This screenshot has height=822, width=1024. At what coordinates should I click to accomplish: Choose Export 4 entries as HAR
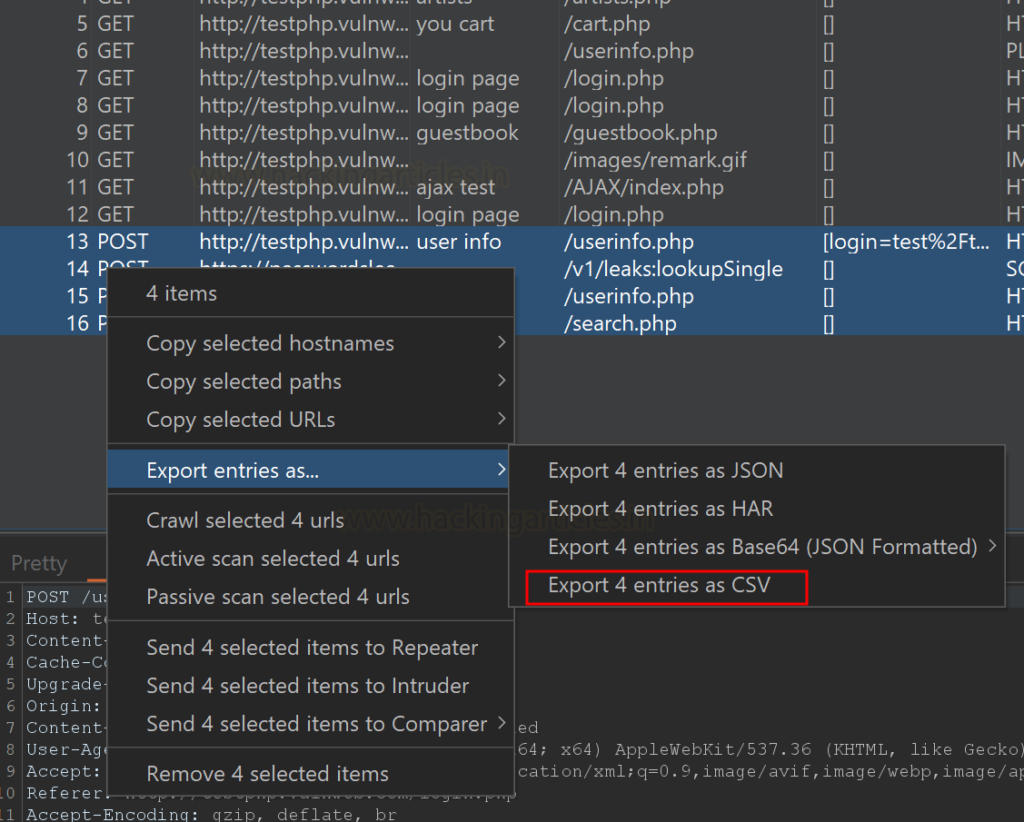pyautogui.click(x=660, y=509)
